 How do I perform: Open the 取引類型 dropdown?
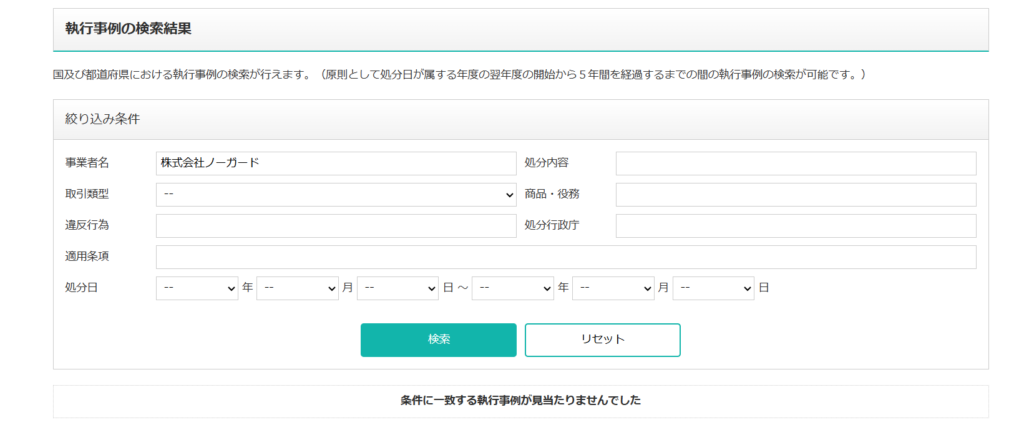tap(336, 195)
